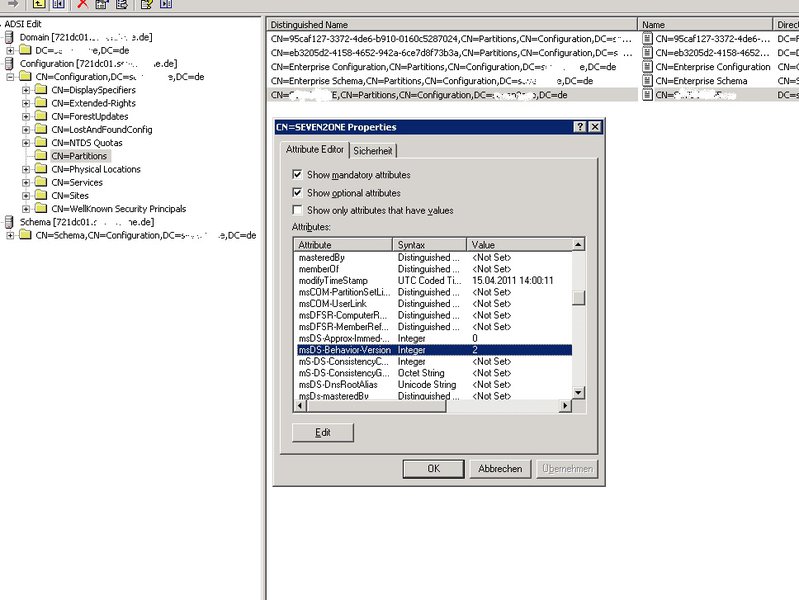Click the folder icon beside CN=ForestUpdates

[41, 116]
